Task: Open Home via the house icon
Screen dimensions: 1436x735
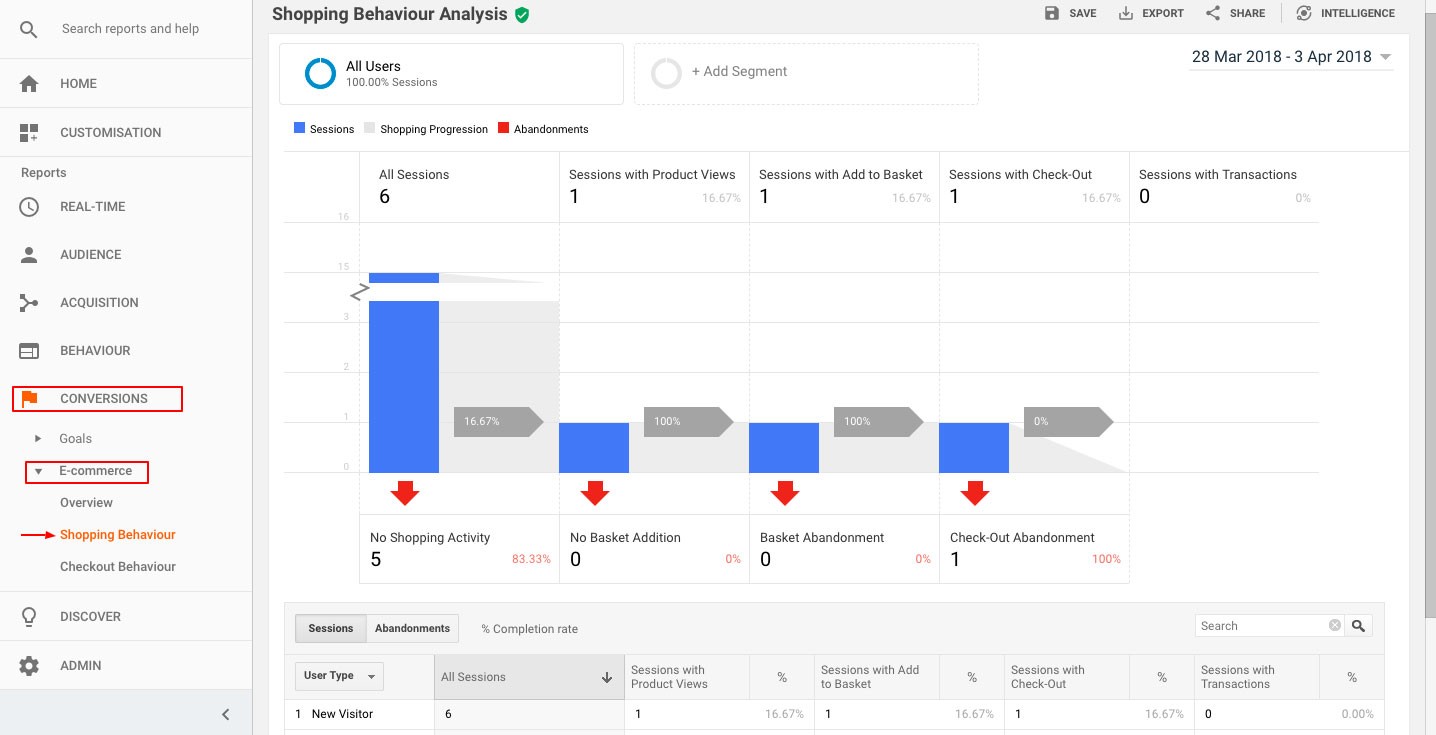Action: point(29,84)
